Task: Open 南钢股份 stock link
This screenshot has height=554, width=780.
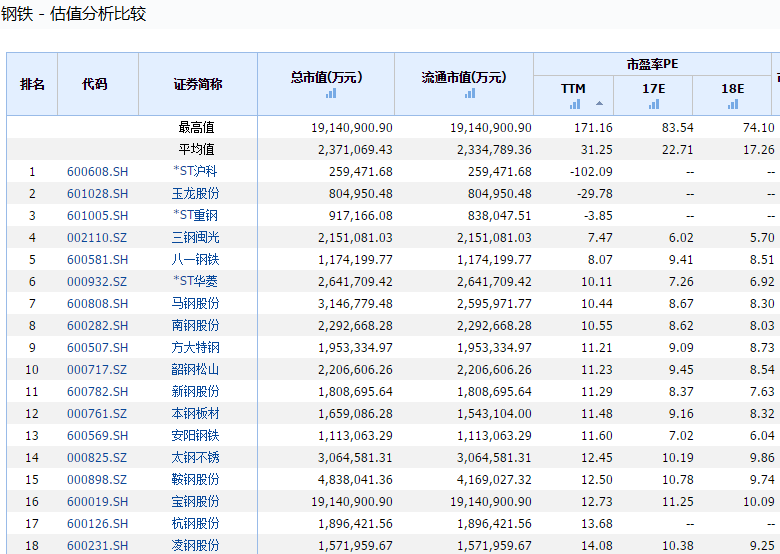Action: [195, 325]
